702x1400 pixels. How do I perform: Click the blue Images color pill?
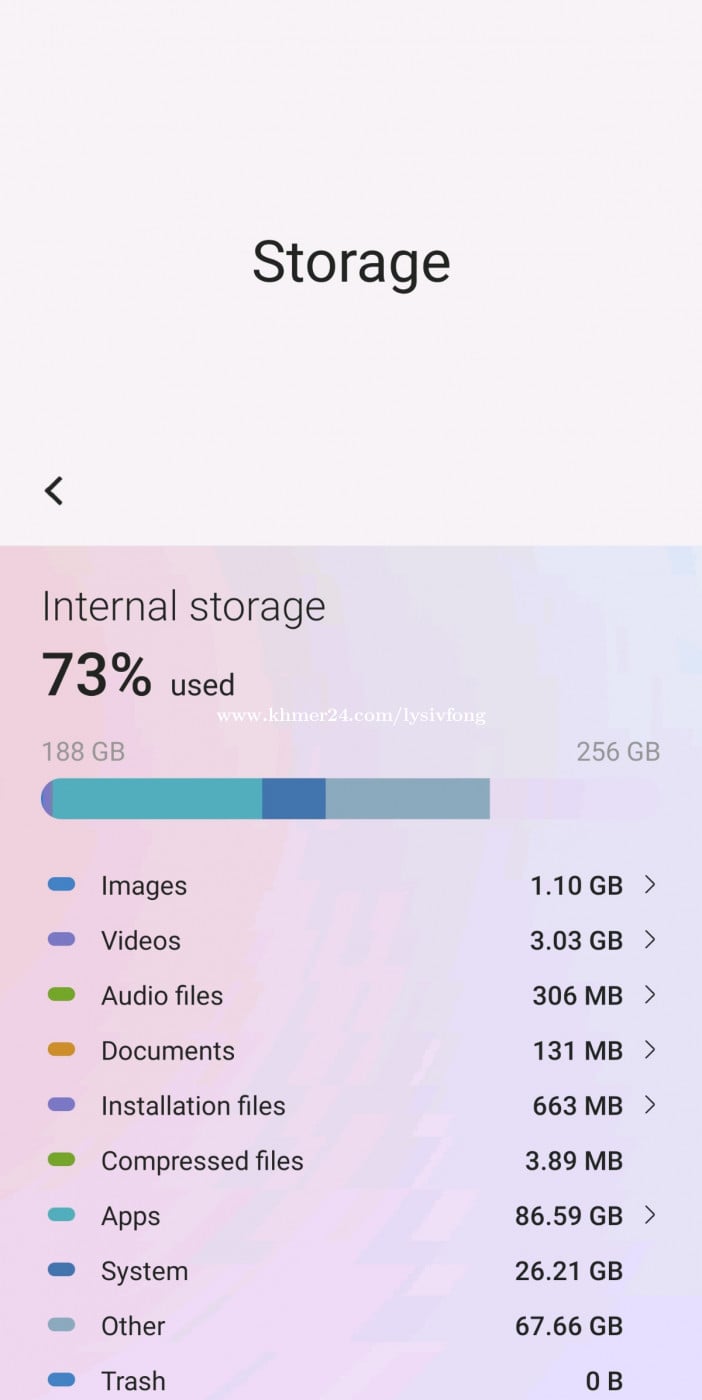62,885
